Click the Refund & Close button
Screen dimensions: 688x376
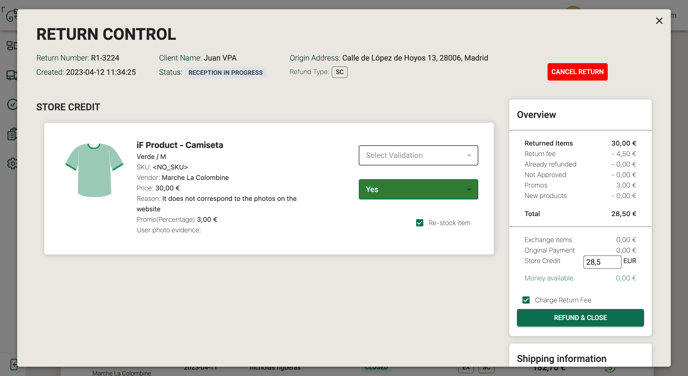coord(580,318)
